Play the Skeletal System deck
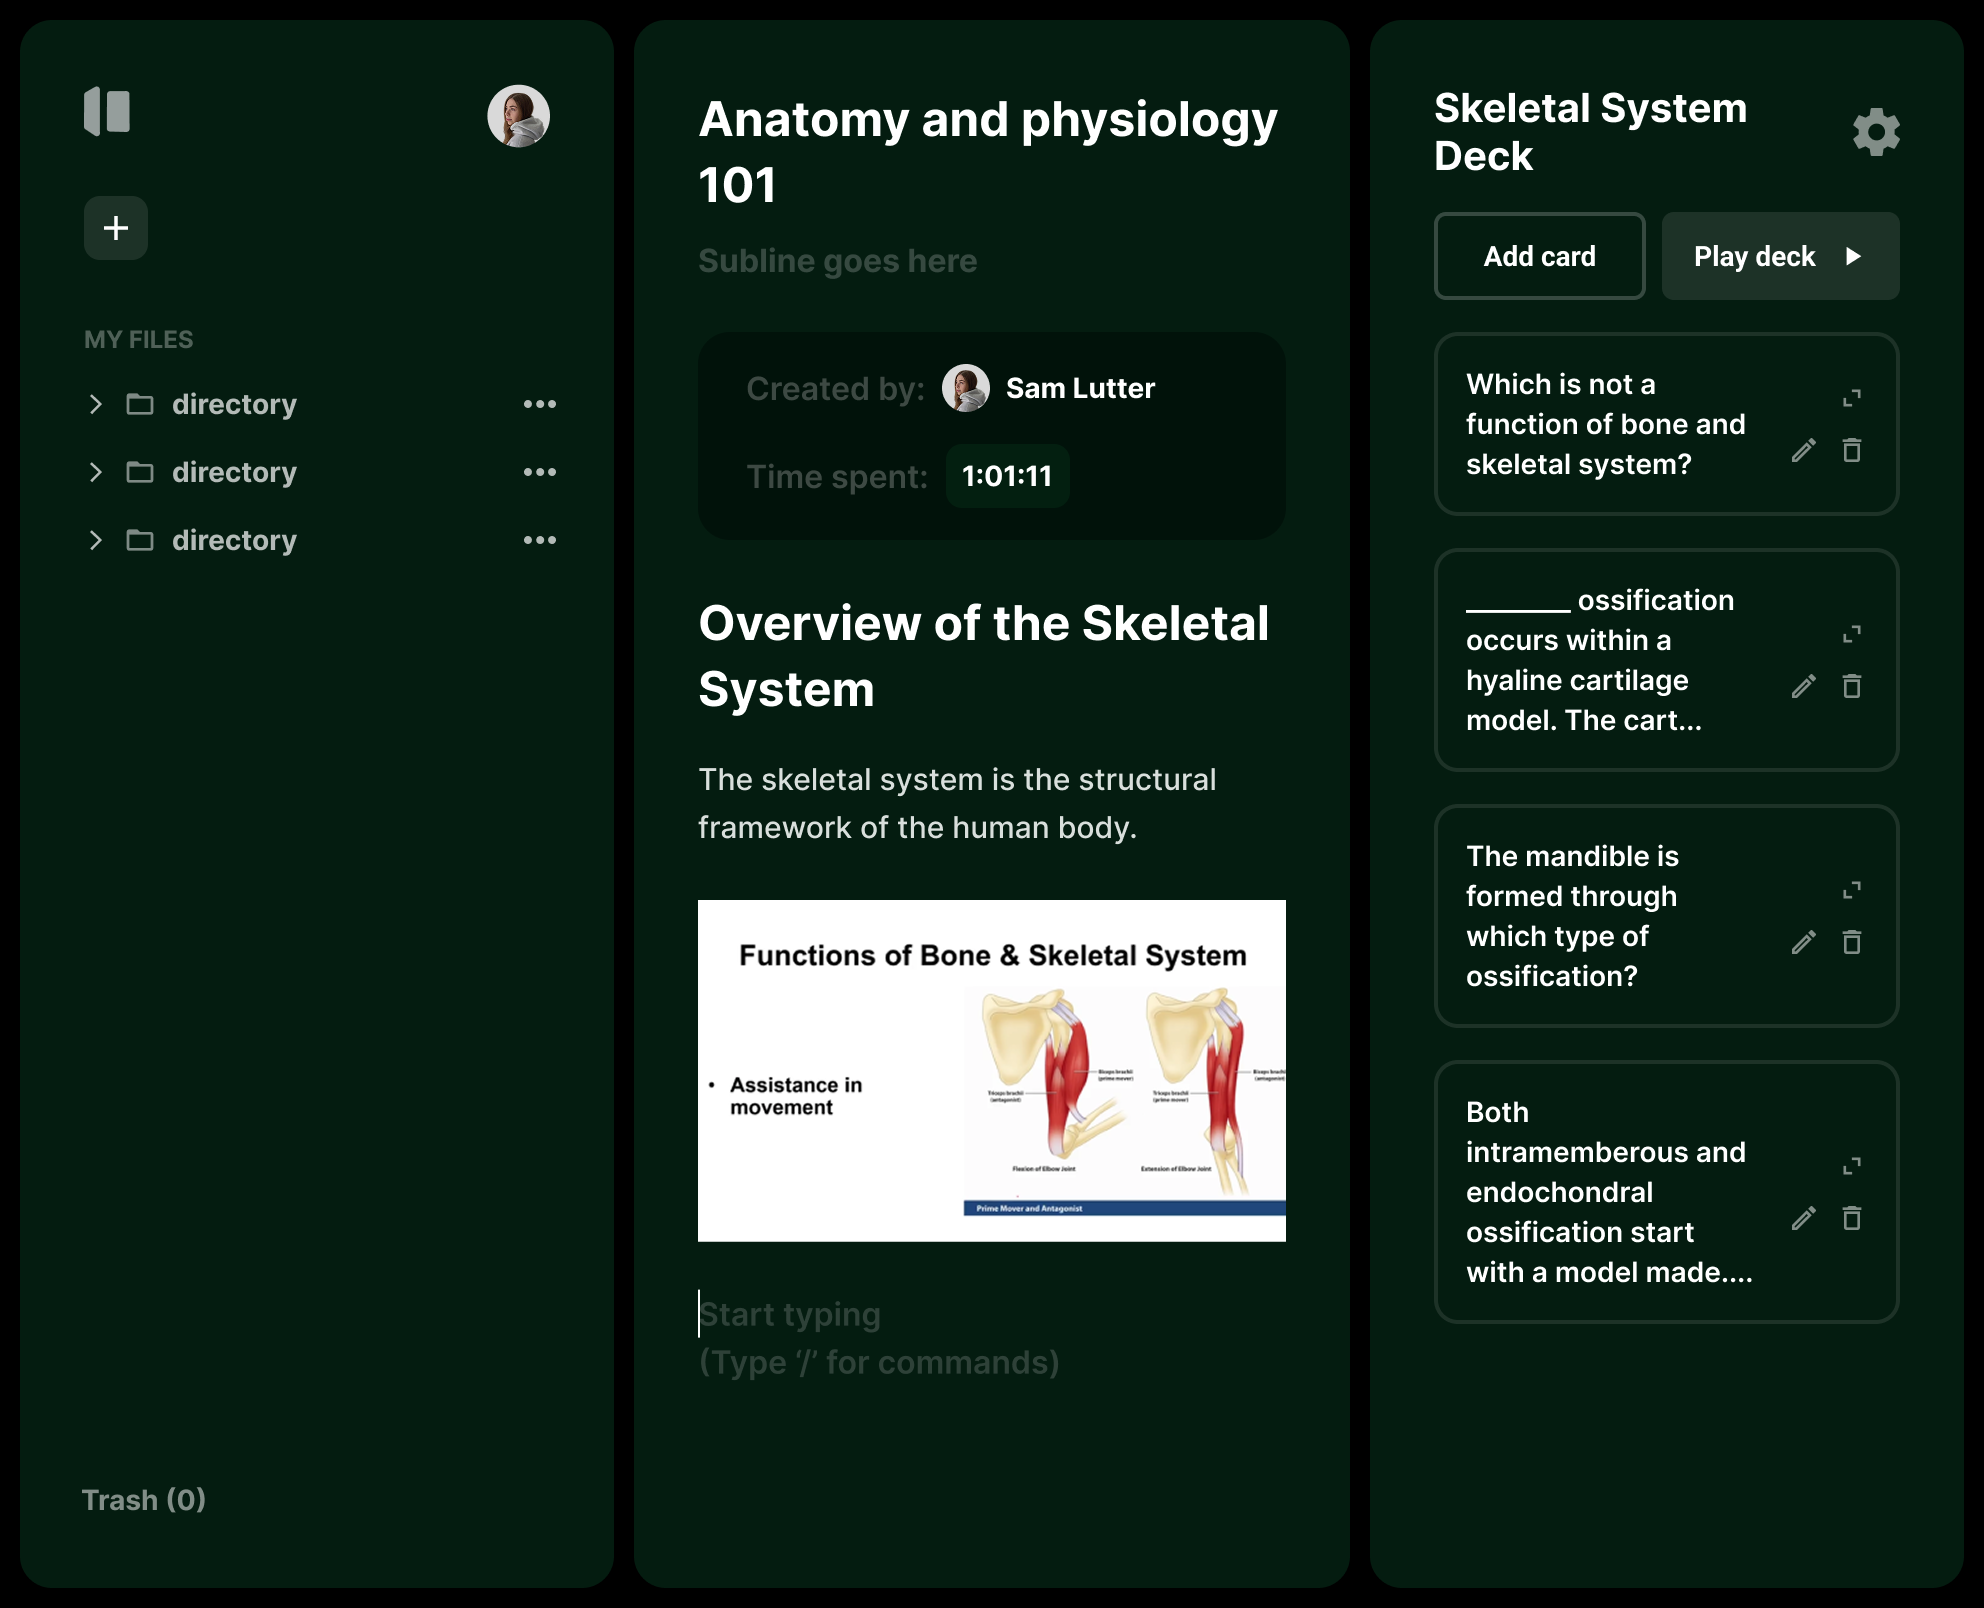The width and height of the screenshot is (1984, 1608). [x=1779, y=256]
